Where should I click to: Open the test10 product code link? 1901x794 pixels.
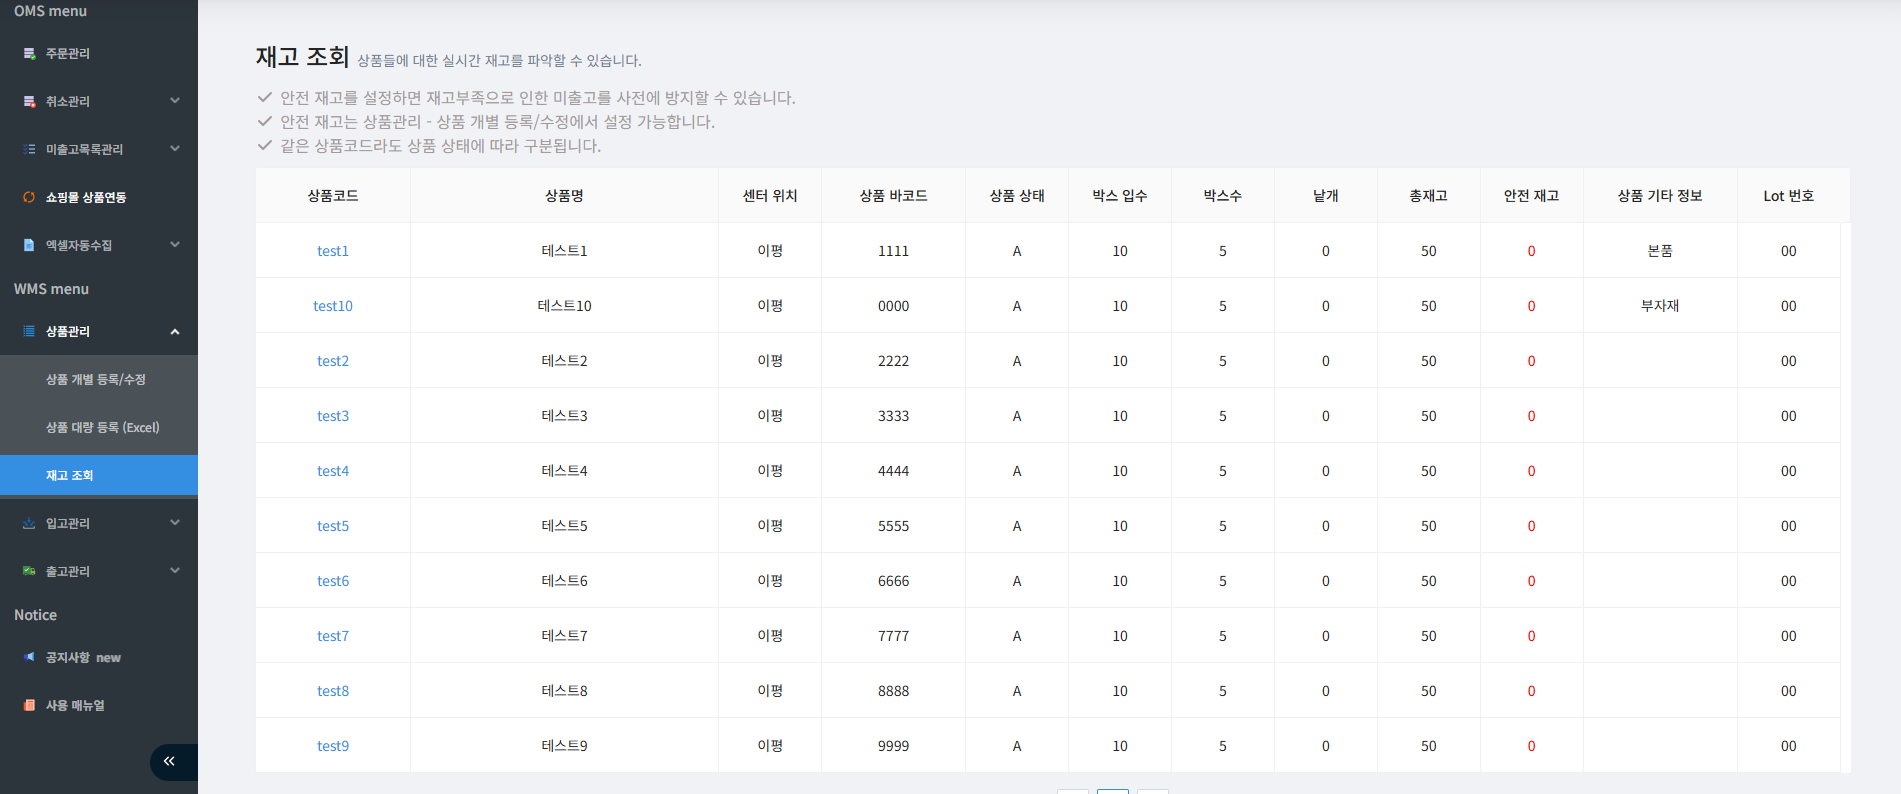(333, 306)
